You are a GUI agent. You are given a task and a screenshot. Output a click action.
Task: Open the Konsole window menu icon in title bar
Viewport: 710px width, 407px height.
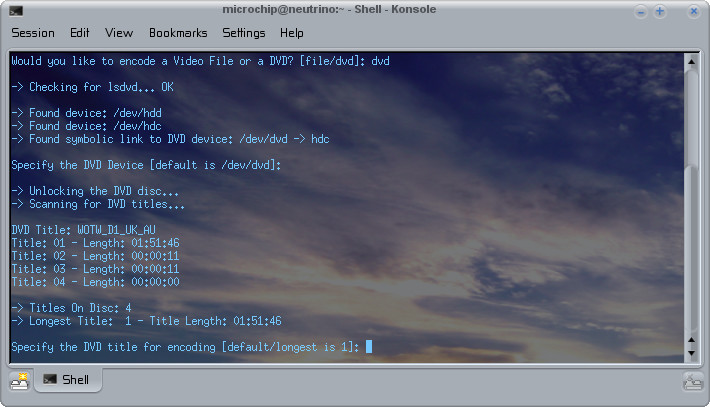coord(16,11)
